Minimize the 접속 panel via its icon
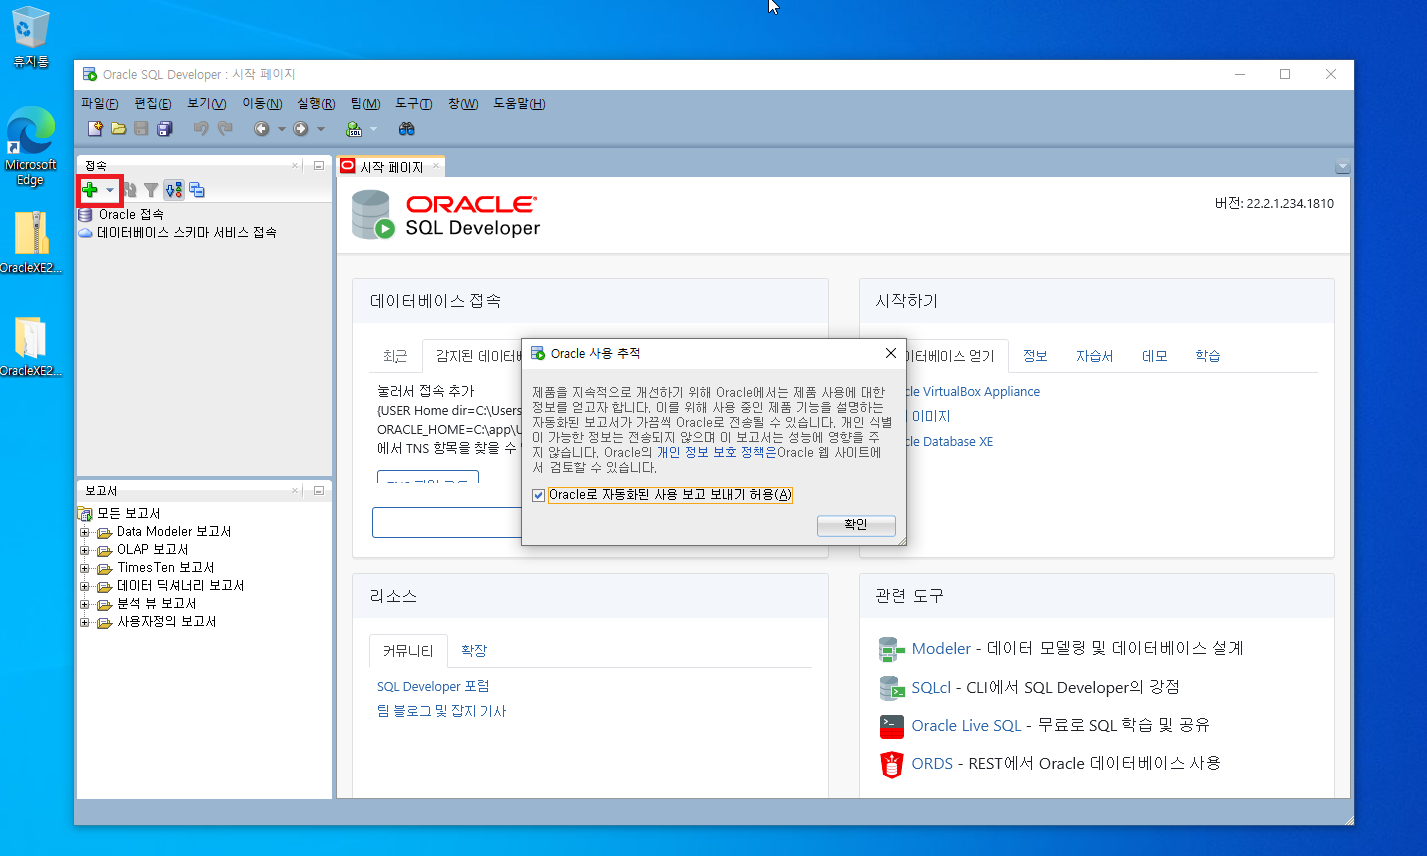Viewport: 1427px width, 856px height. pyautogui.click(x=319, y=165)
